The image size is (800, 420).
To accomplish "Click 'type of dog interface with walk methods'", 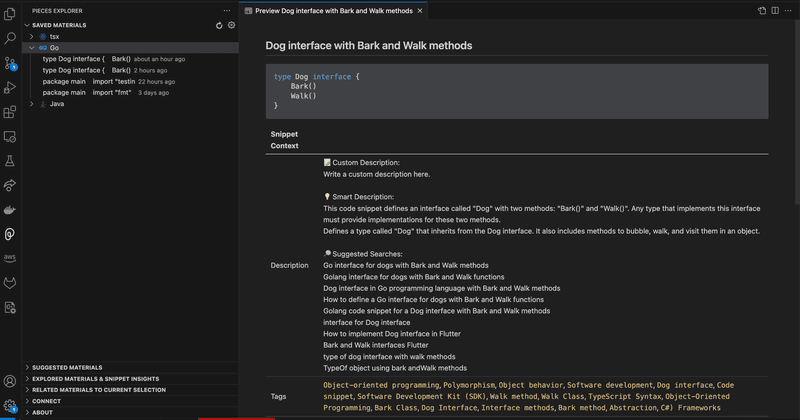I will (x=389, y=357).
